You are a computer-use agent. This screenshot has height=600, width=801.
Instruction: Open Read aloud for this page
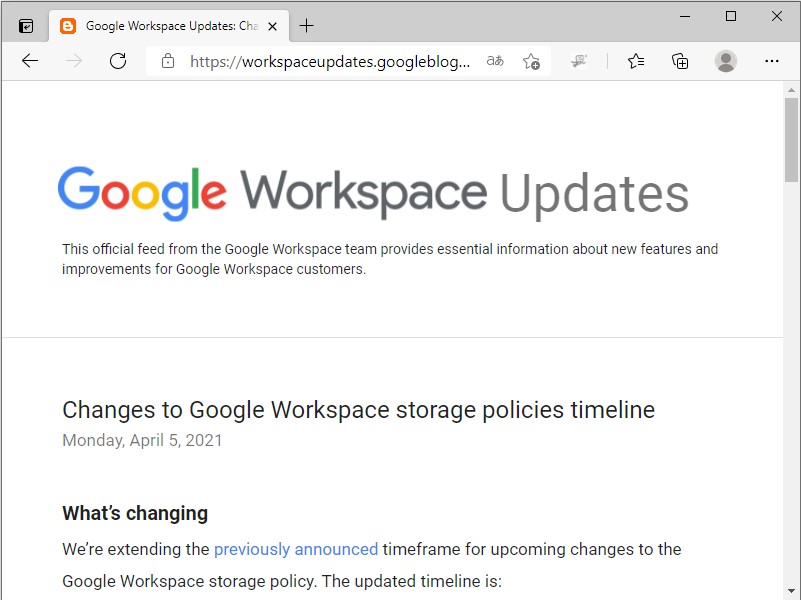pyautogui.click(x=494, y=61)
